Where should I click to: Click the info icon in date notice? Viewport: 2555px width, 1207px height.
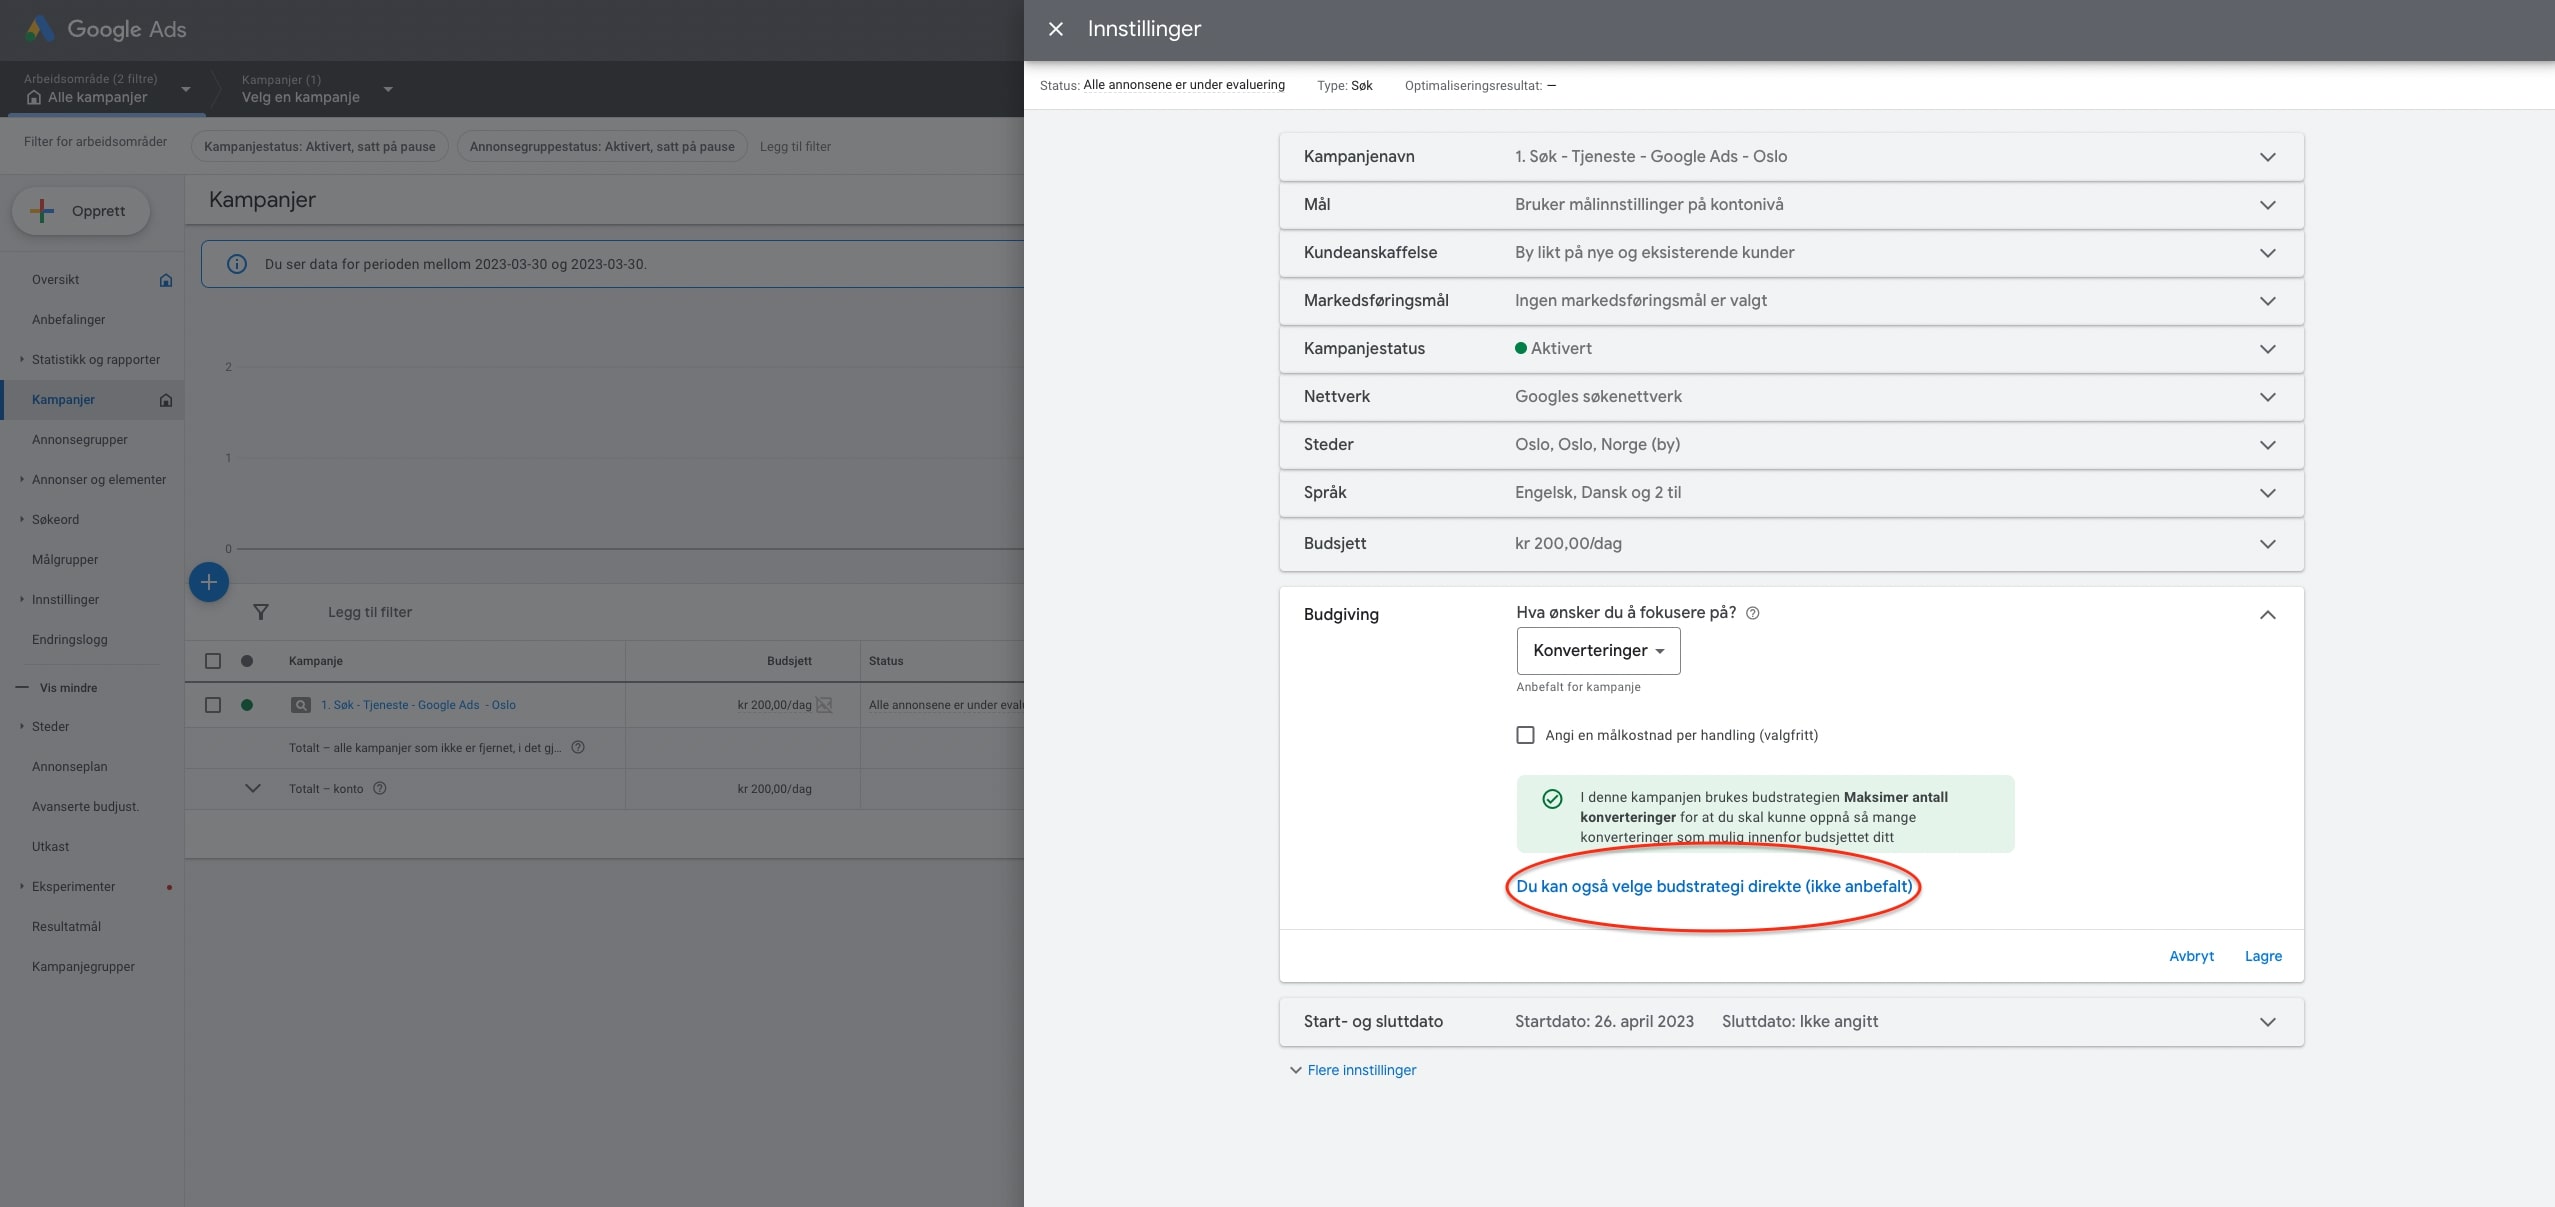237,264
